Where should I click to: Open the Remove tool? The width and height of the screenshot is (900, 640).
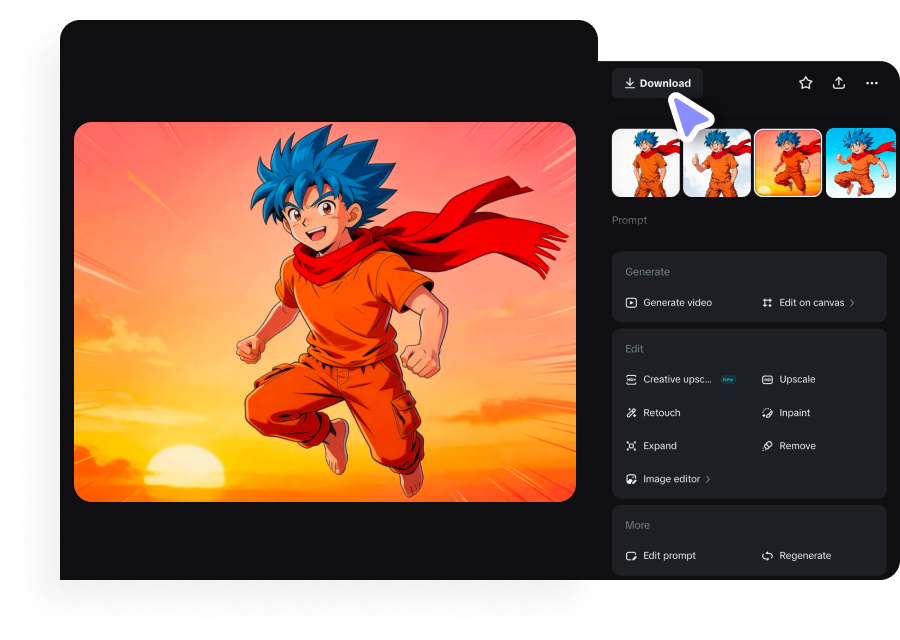(796, 445)
